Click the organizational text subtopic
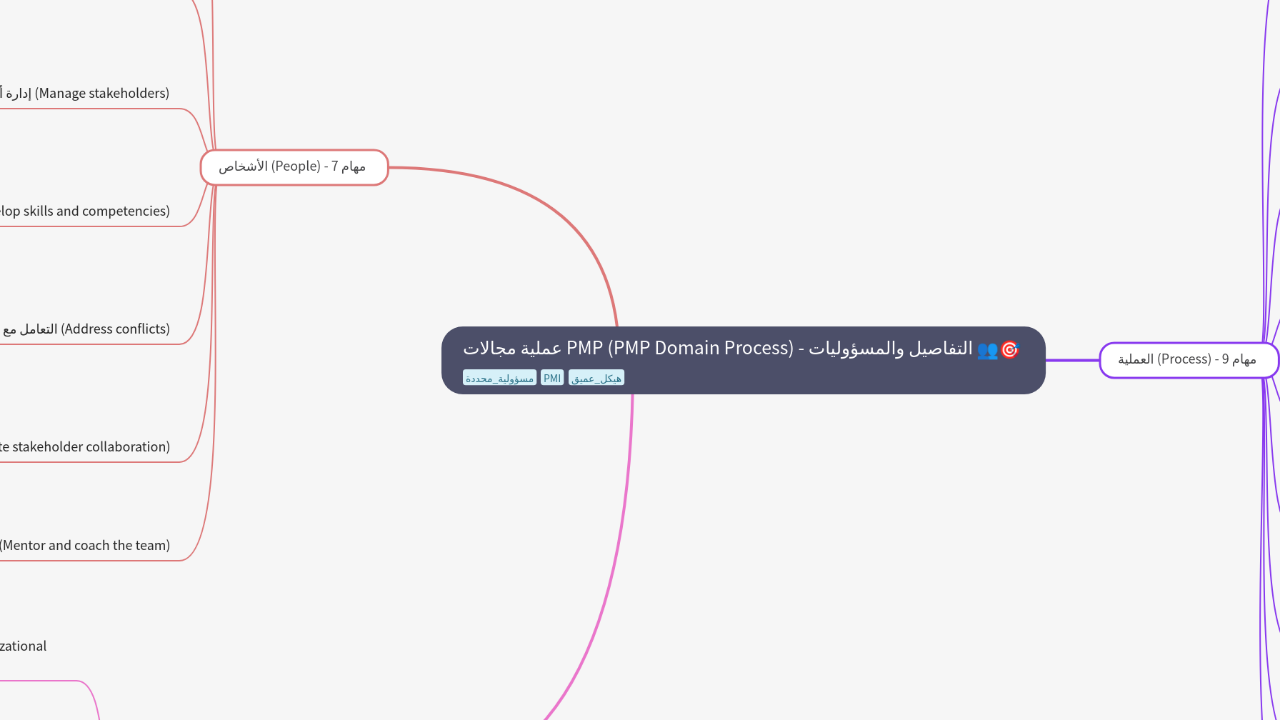Viewport: 1280px width, 720px height. pos(23,646)
